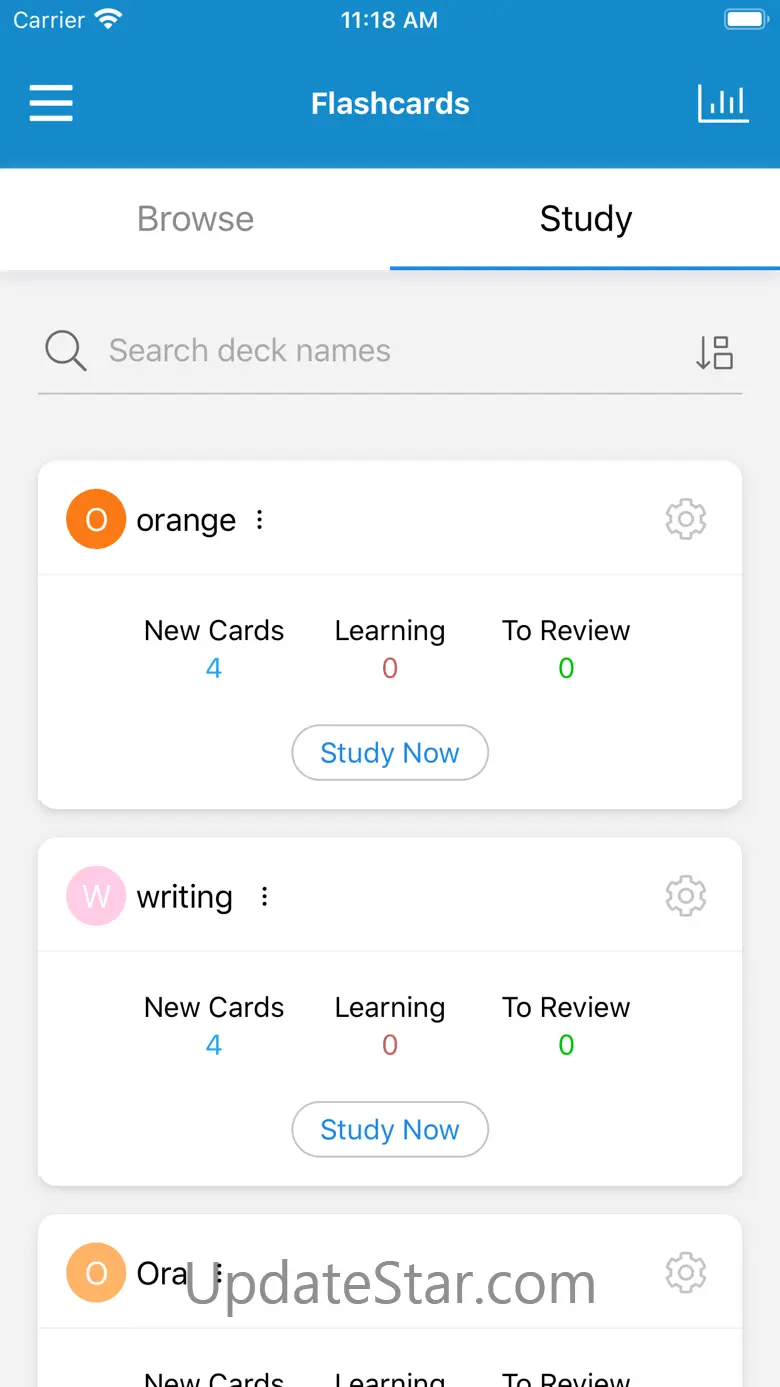Viewport: 780px width, 1387px height.
Task: Tap the orange deck avatar circle
Action: [x=96, y=519]
